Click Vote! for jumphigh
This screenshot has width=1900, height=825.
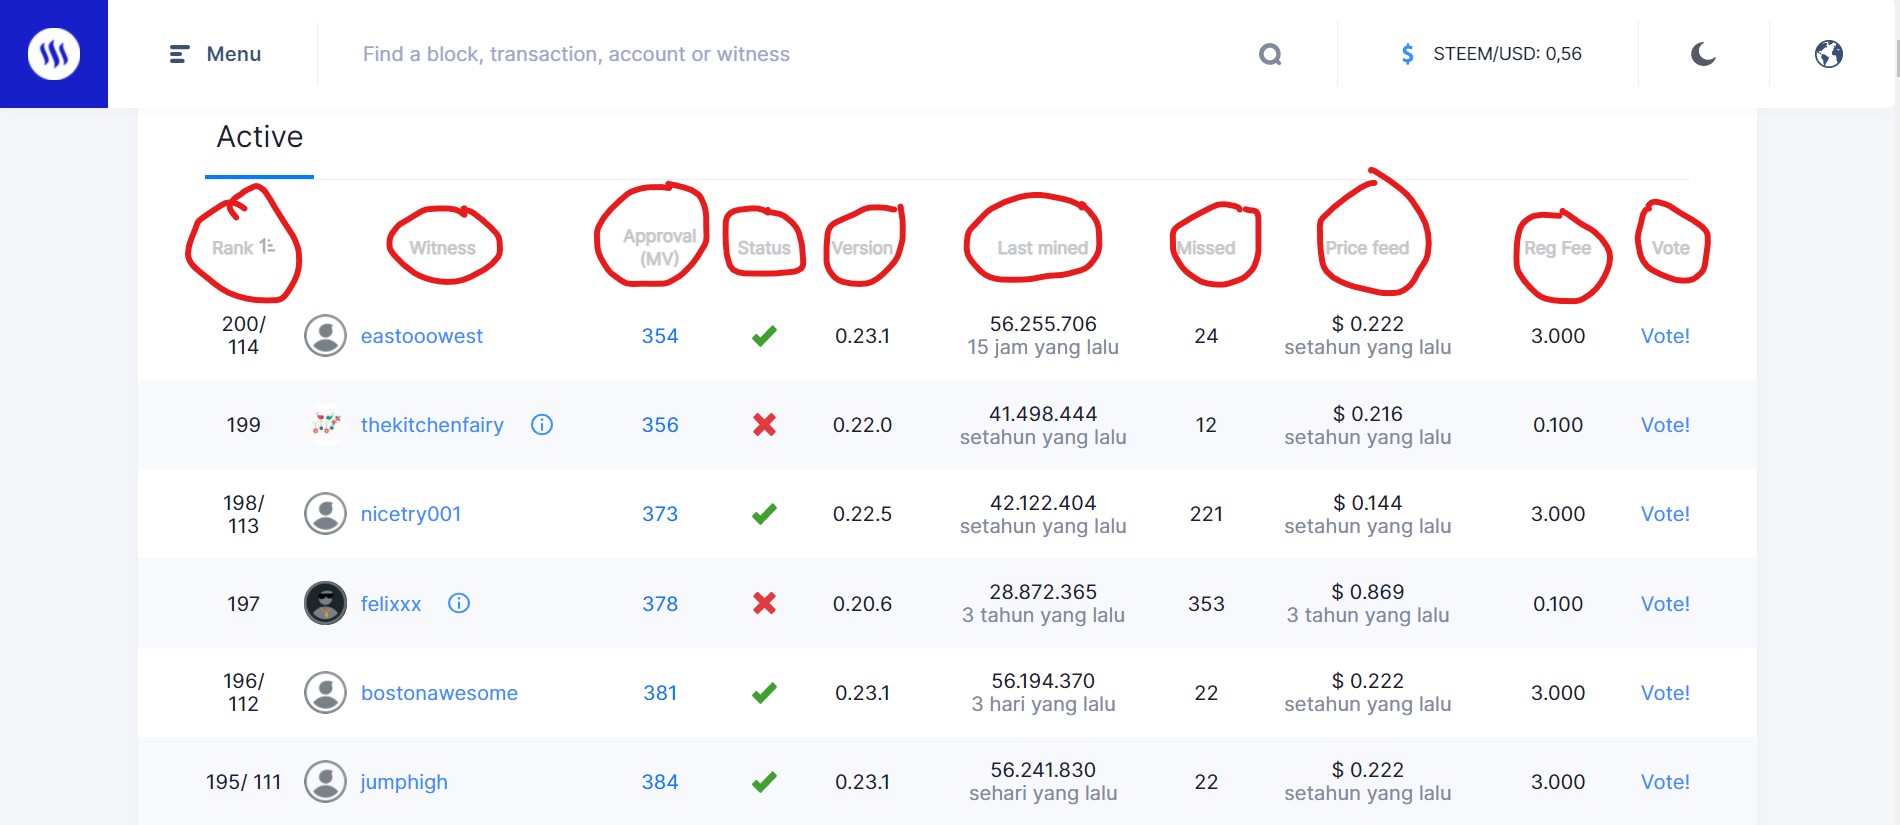tap(1665, 782)
